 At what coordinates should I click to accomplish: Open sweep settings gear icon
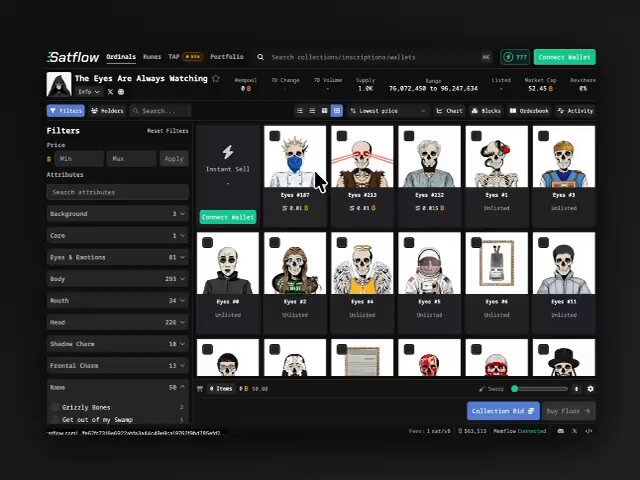[x=590, y=389]
